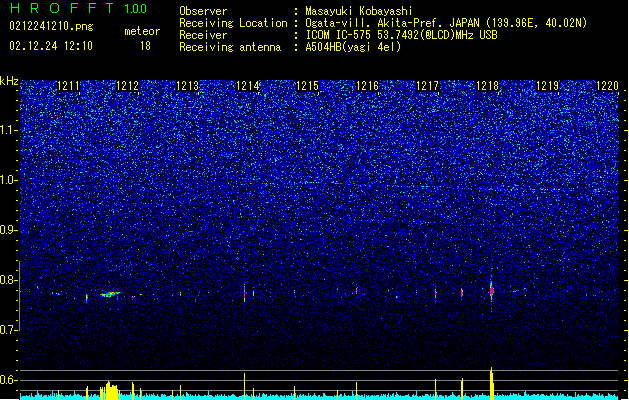Click the 1220 time marker
This screenshot has height=400, width=629.
[x=607, y=86]
